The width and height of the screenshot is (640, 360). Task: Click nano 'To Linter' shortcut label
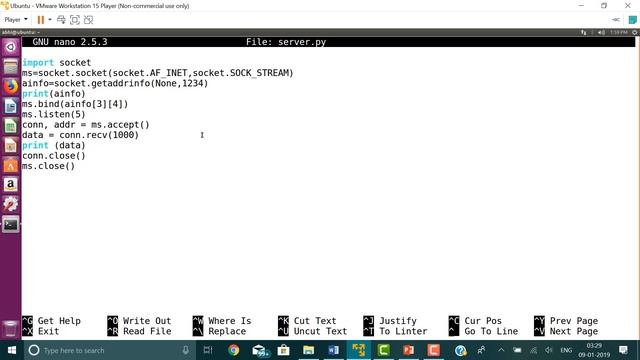coord(403,331)
